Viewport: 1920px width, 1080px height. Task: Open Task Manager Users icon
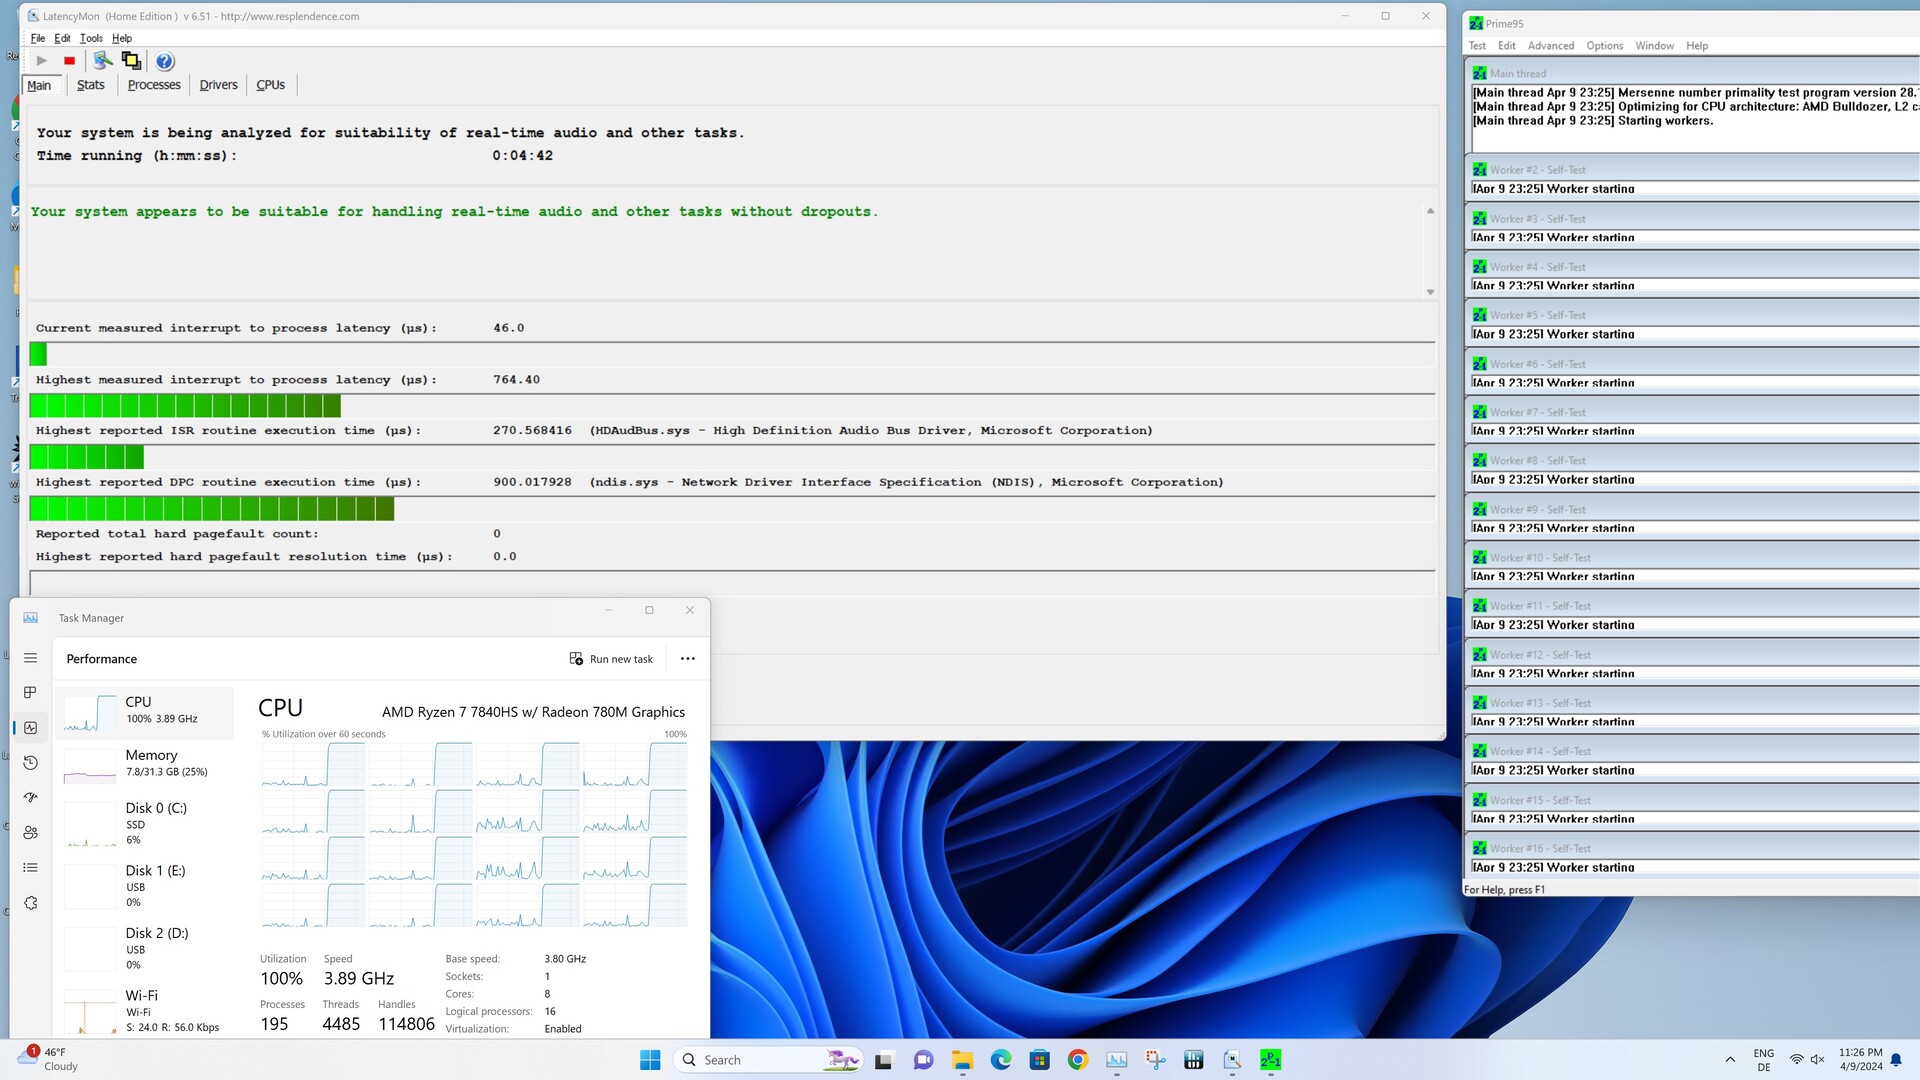(x=30, y=832)
